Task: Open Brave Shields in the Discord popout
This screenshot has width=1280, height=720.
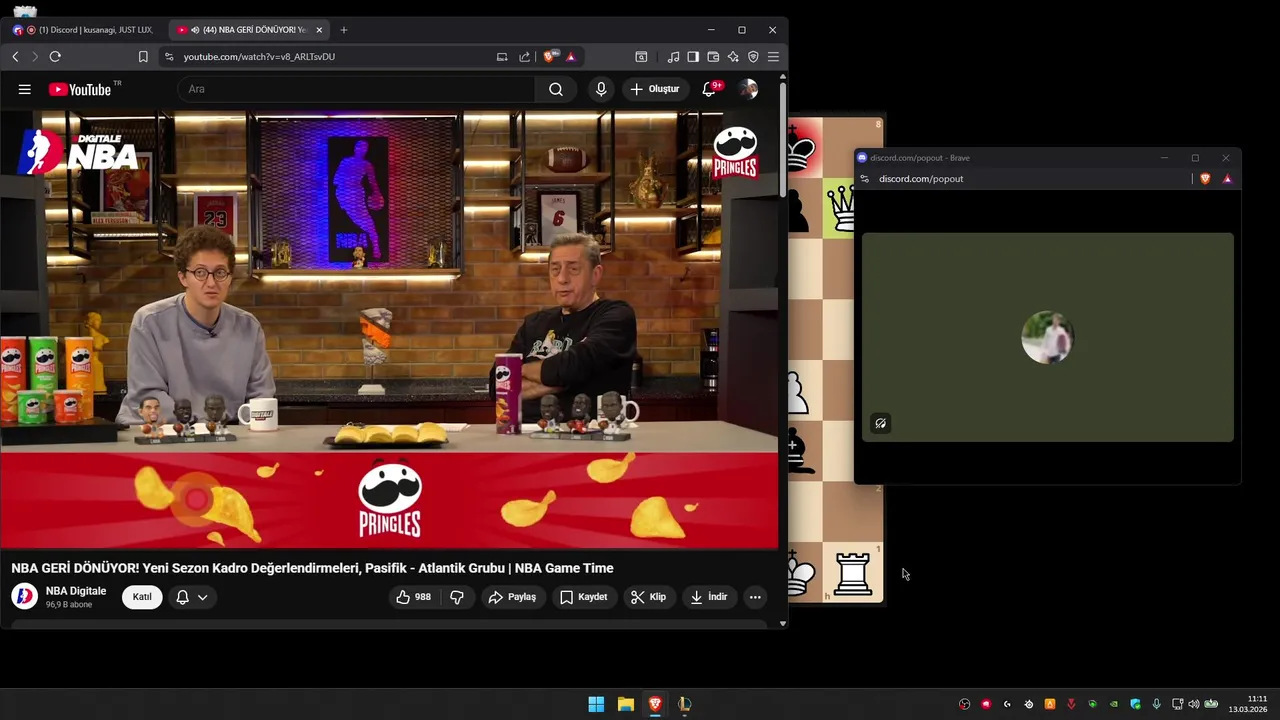Action: [1205, 179]
